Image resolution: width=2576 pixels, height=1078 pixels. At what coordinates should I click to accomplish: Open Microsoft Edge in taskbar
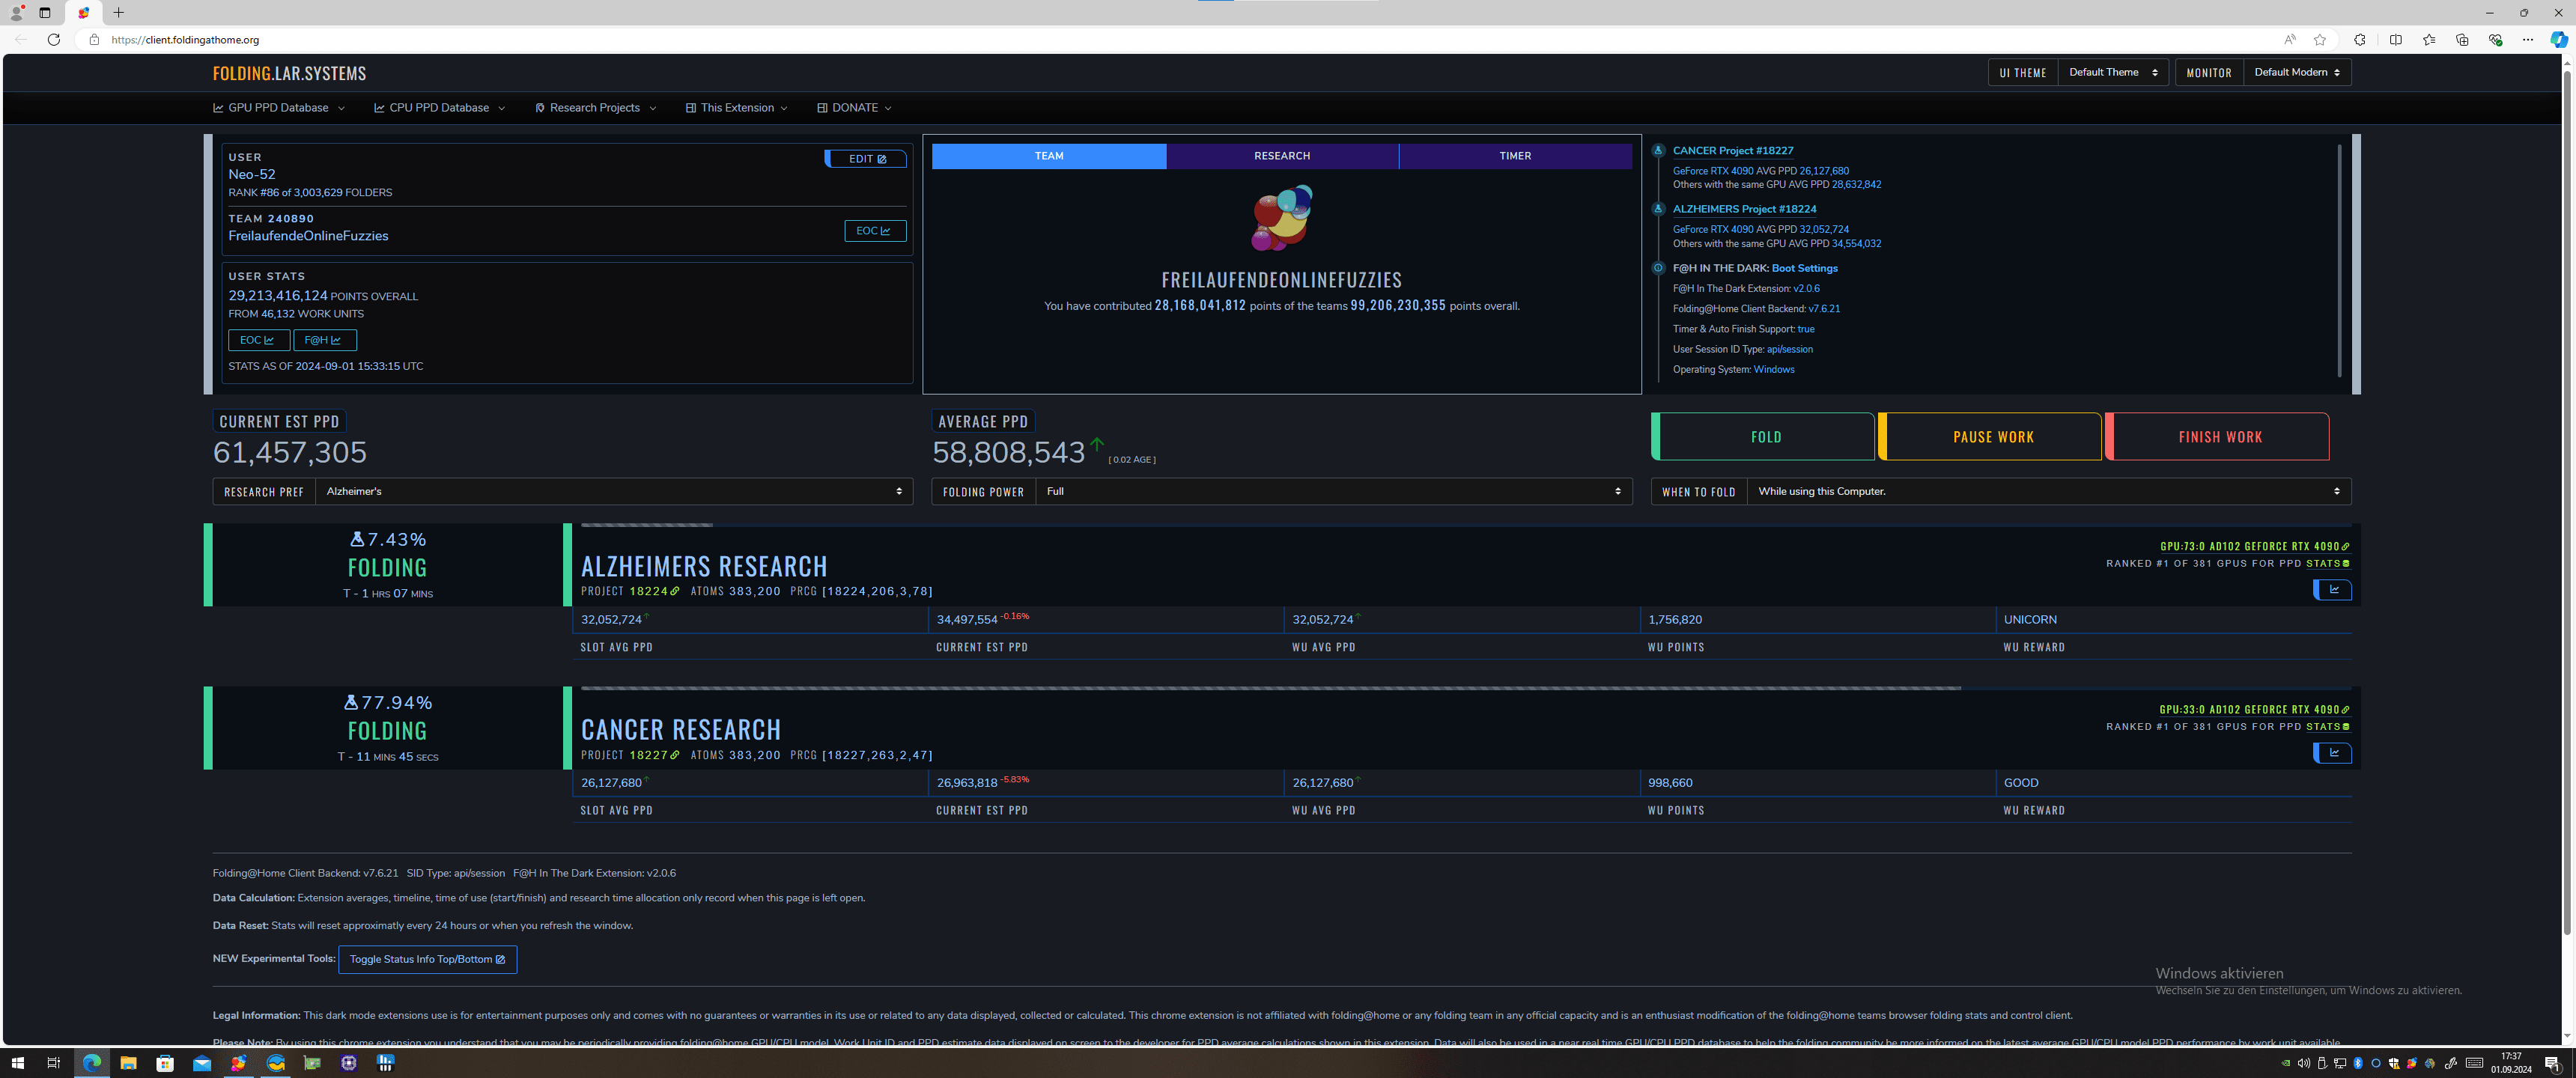point(92,1063)
